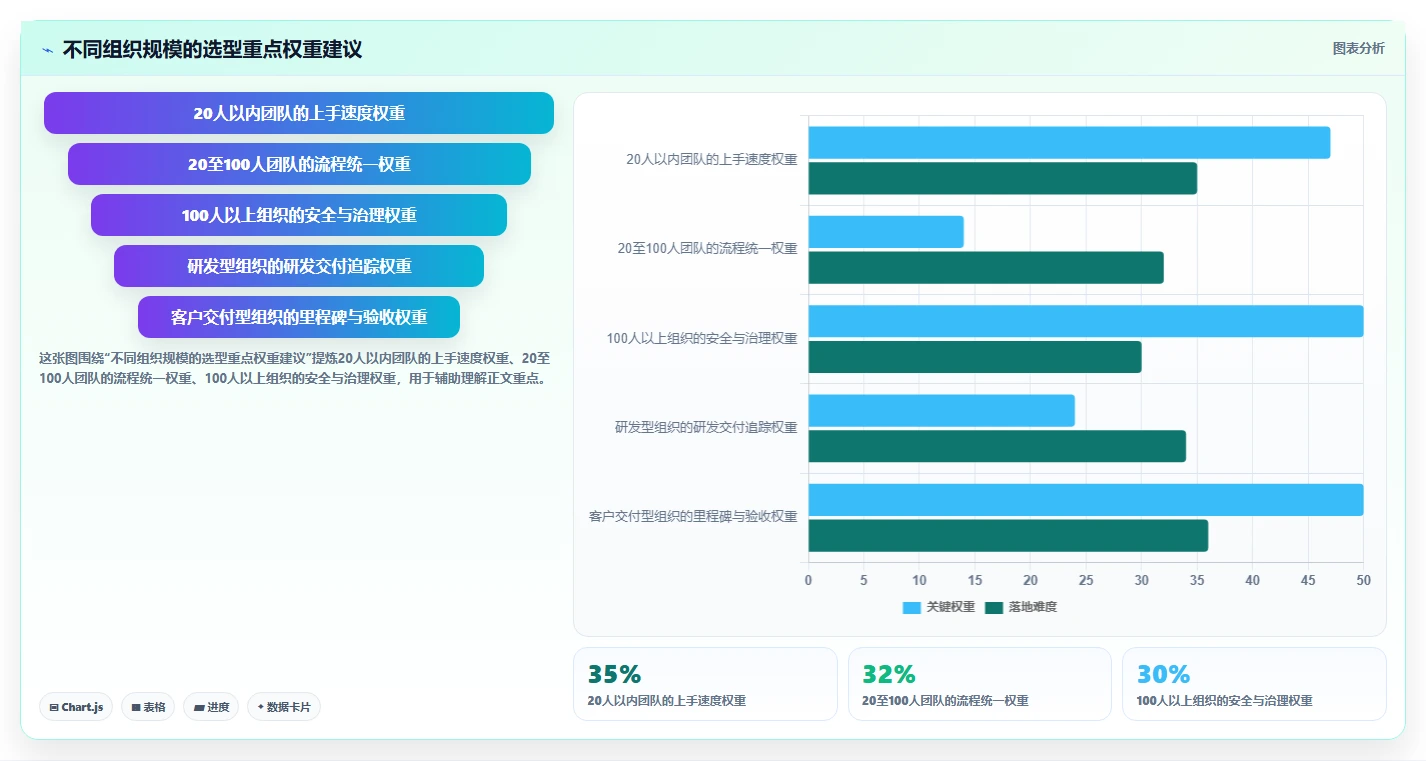1426x761 pixels.
Task: Click y-axis label 100人以上组织的安全与治理权重
Action: tap(702, 338)
